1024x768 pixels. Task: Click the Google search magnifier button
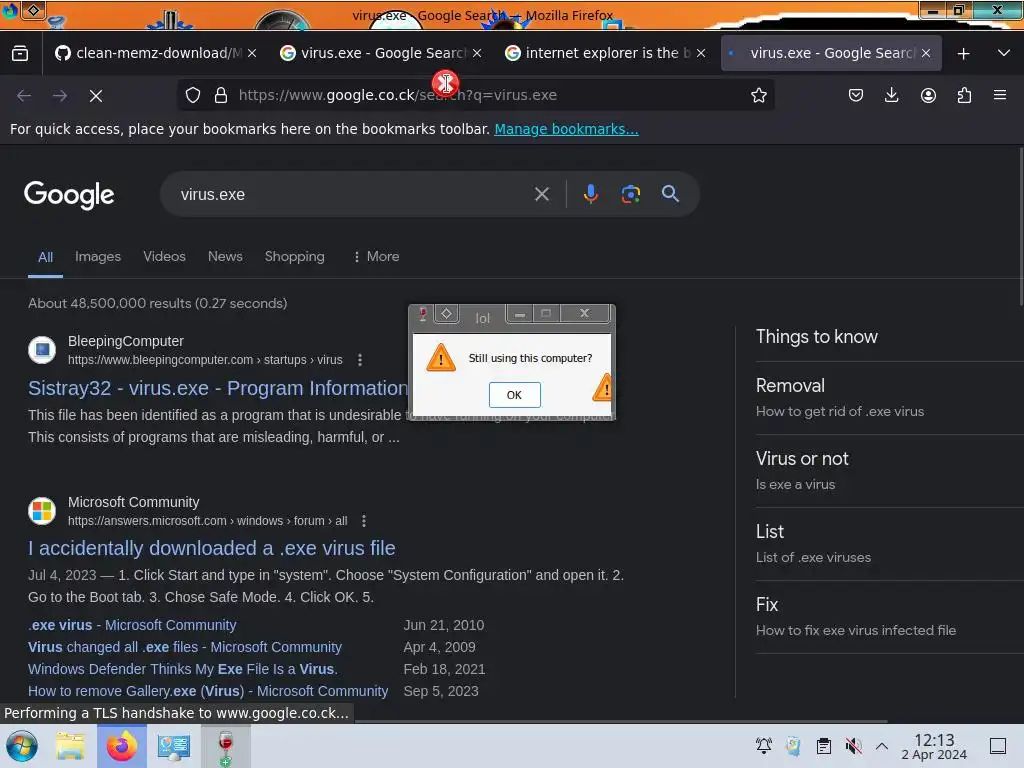pos(670,194)
